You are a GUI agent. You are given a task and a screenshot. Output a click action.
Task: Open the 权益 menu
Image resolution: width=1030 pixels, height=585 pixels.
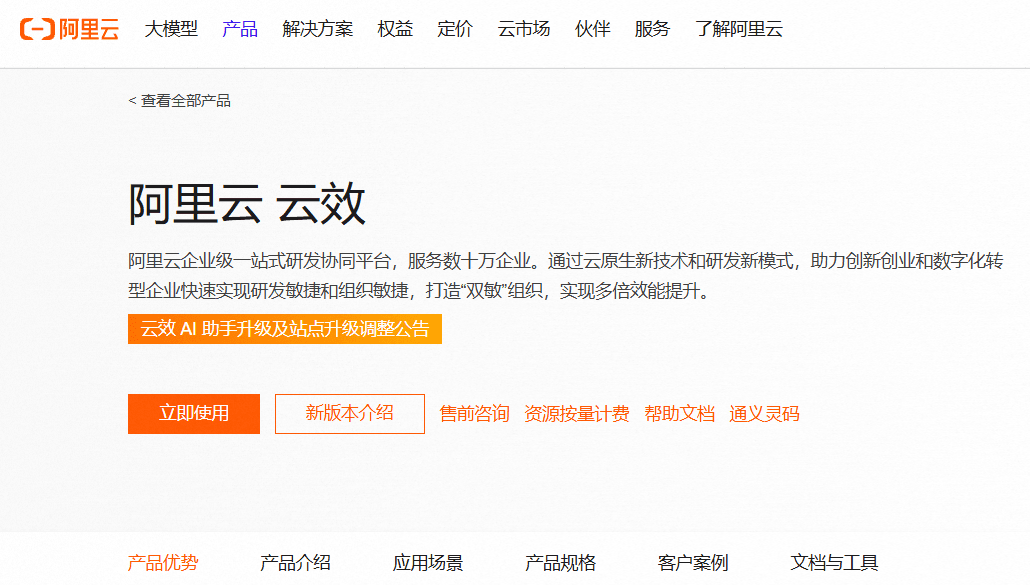point(395,29)
